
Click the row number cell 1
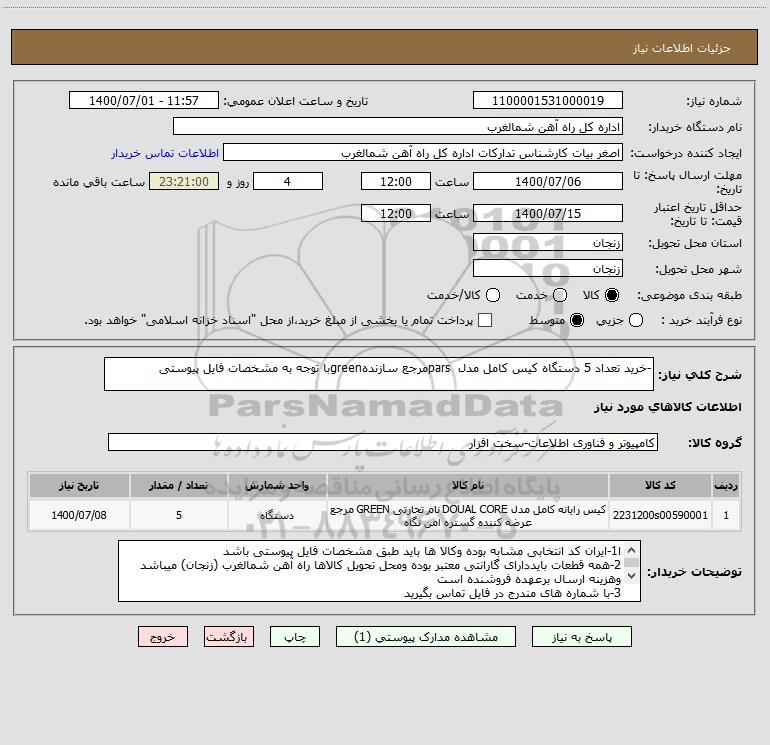click(726, 515)
